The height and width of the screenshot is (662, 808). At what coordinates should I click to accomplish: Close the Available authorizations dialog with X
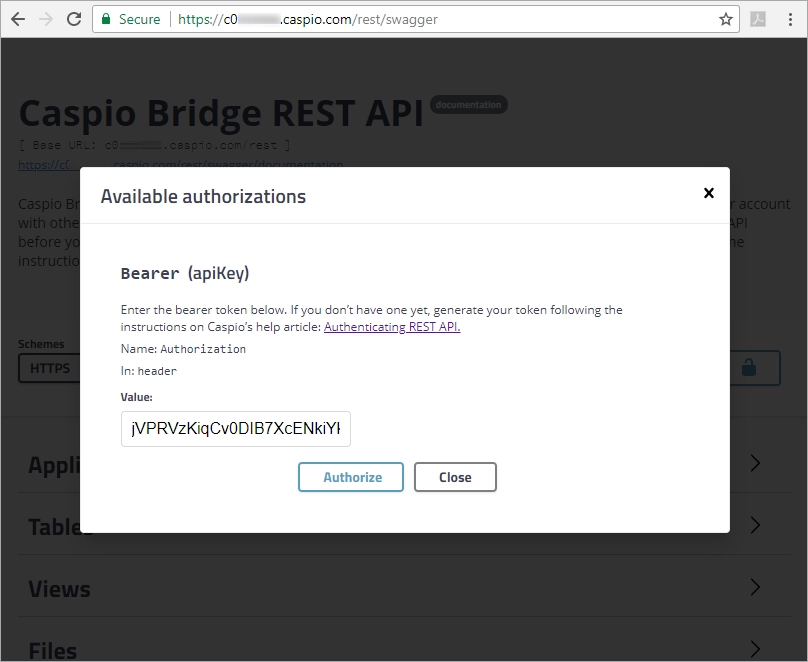click(x=709, y=193)
